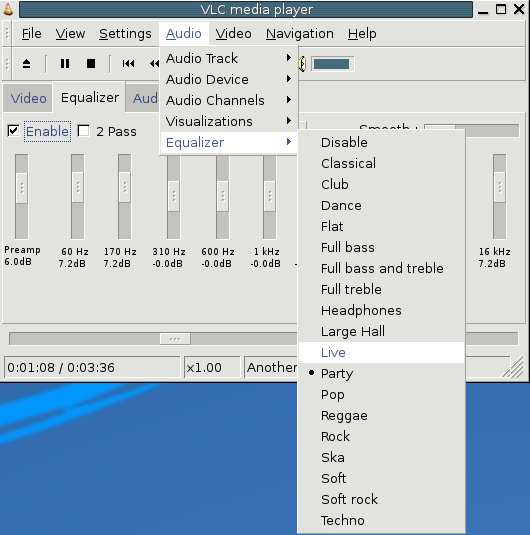Select the Soft rock preset
Screen dimensions: 530x535
point(381,500)
